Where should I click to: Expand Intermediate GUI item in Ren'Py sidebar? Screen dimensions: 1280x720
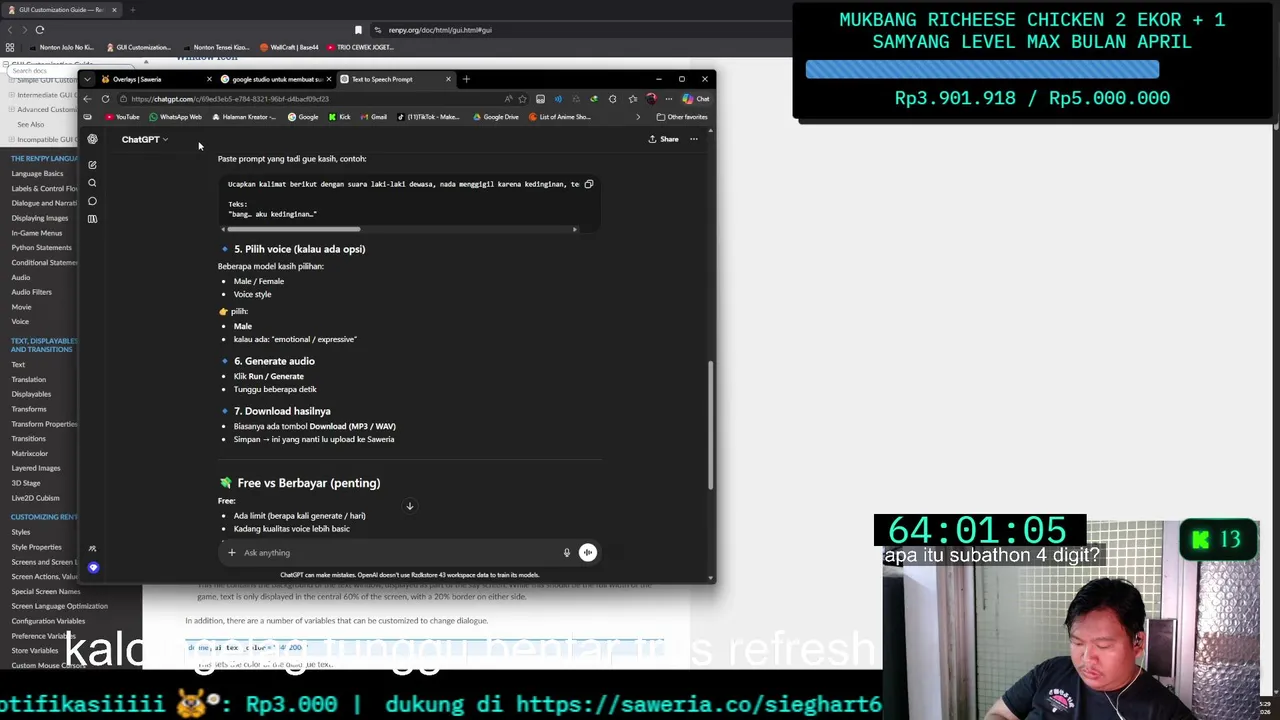coord(12,95)
